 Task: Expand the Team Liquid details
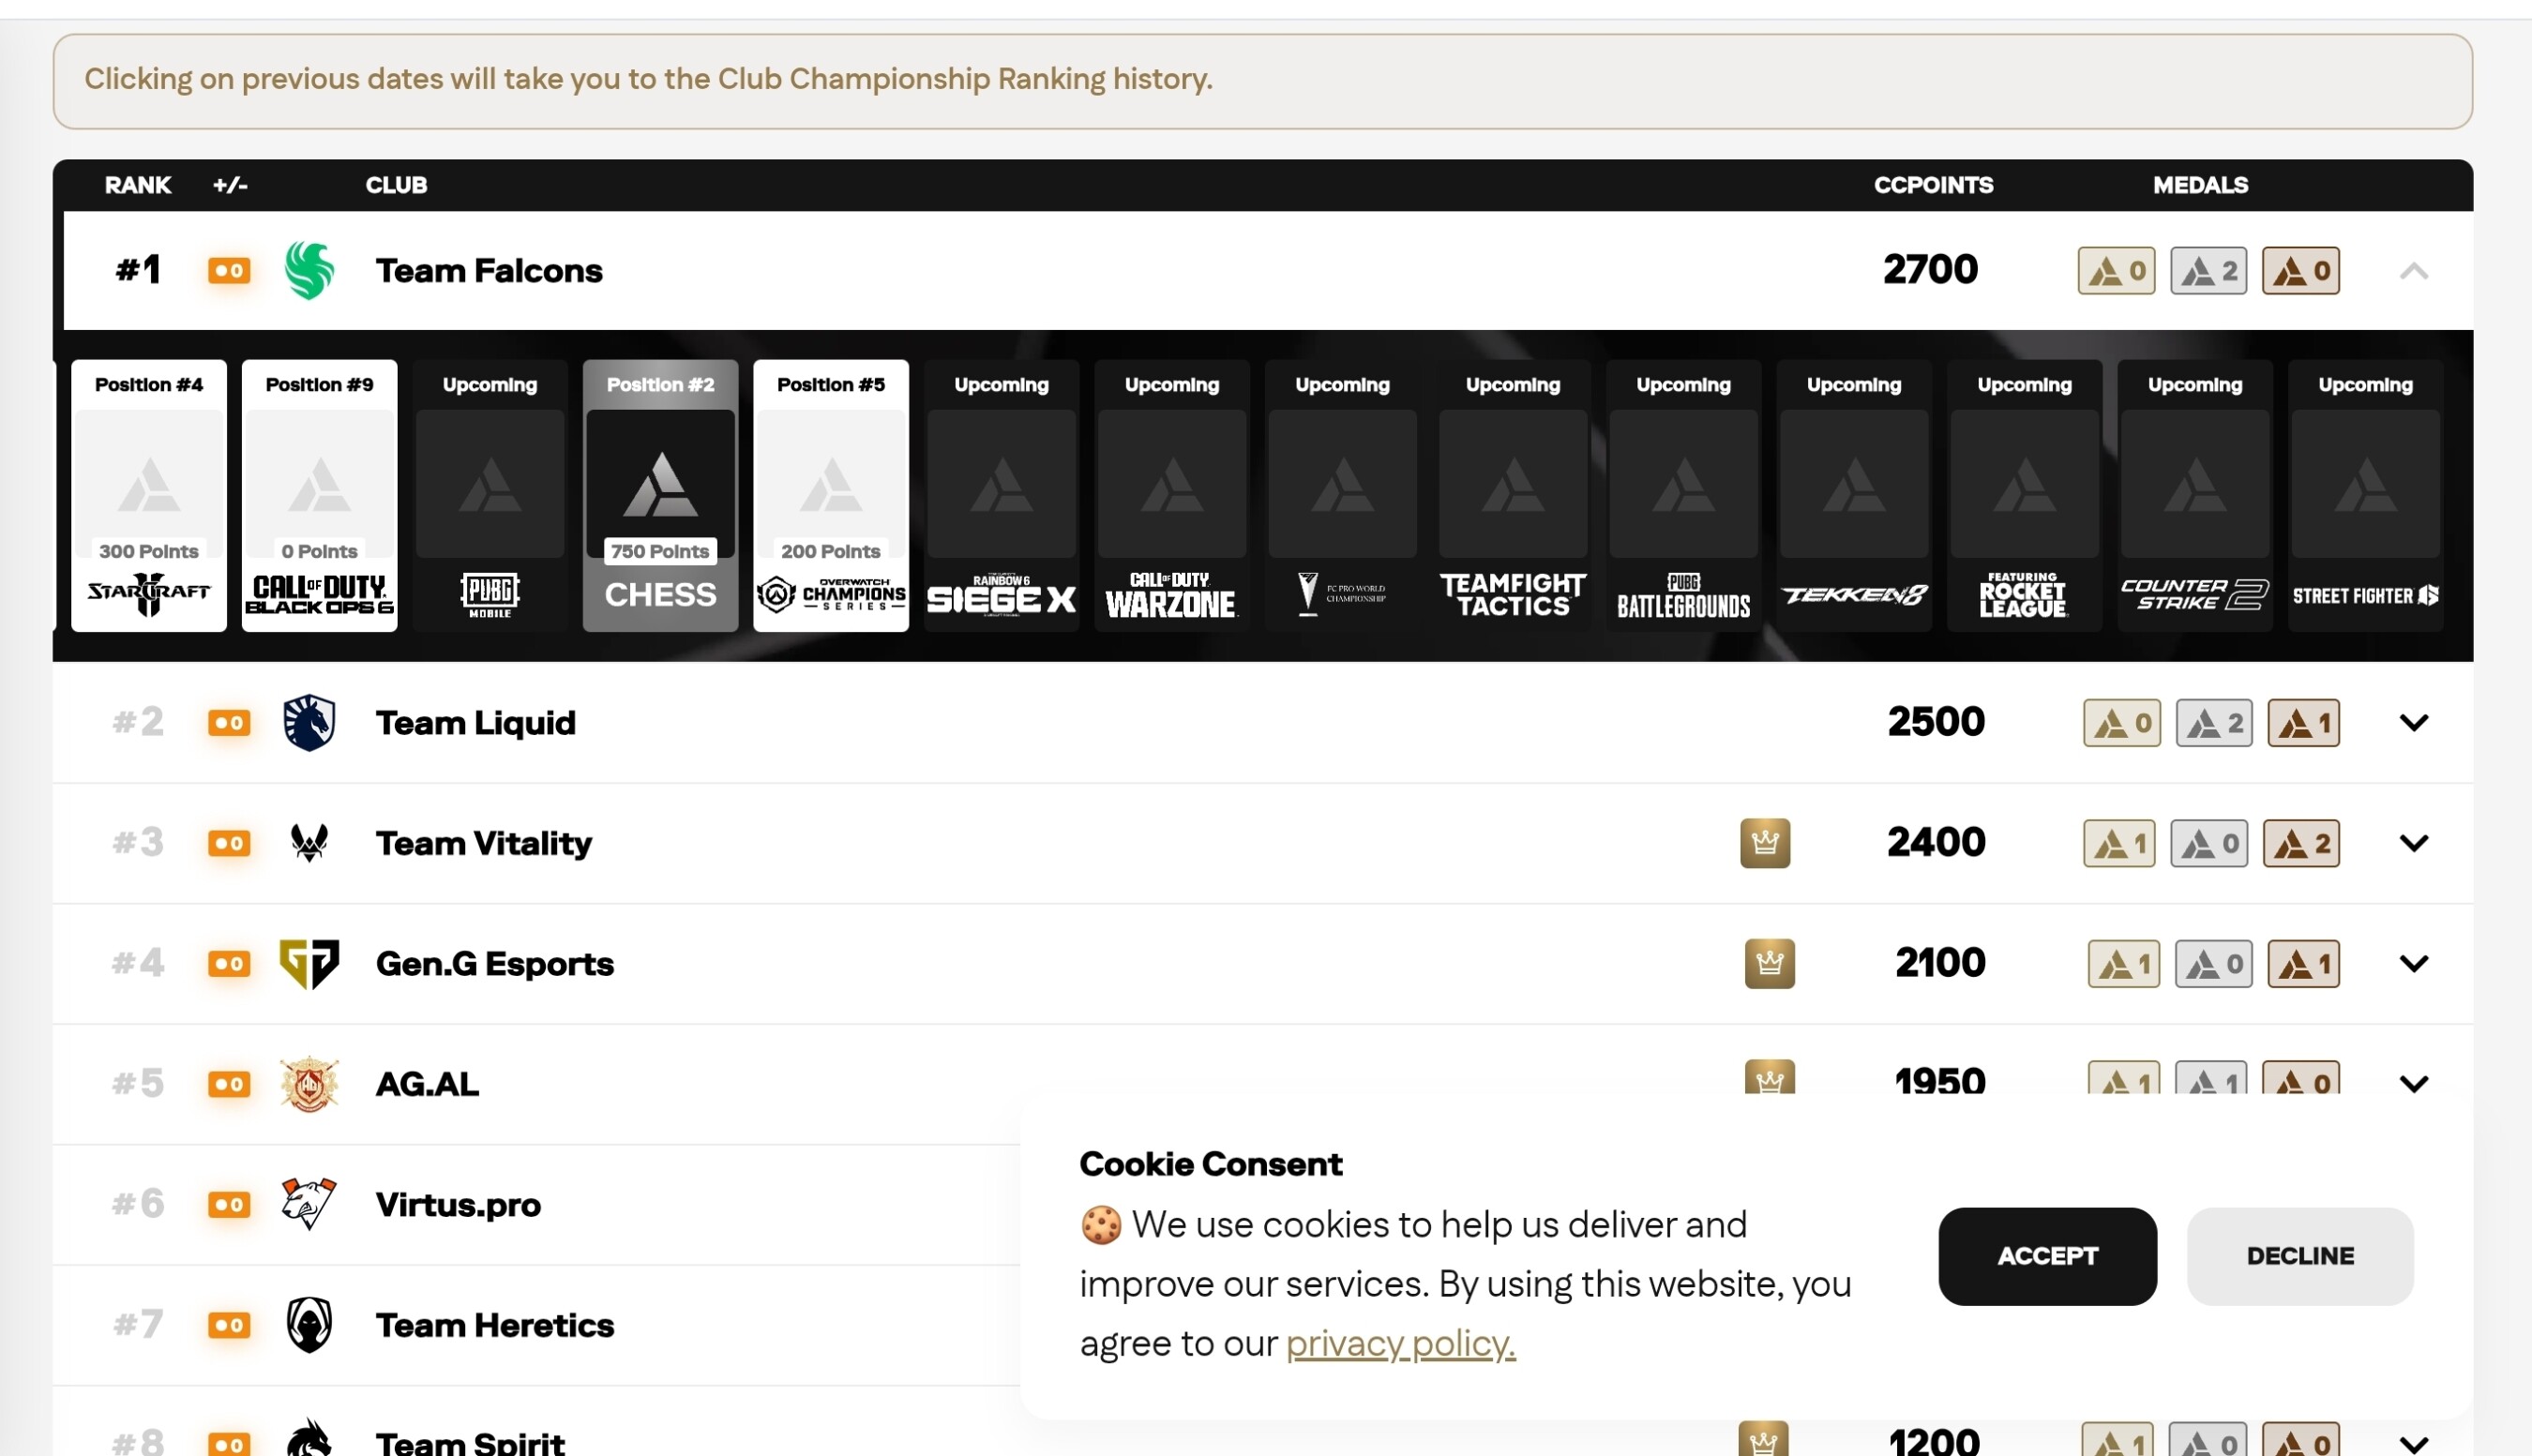tap(2413, 722)
